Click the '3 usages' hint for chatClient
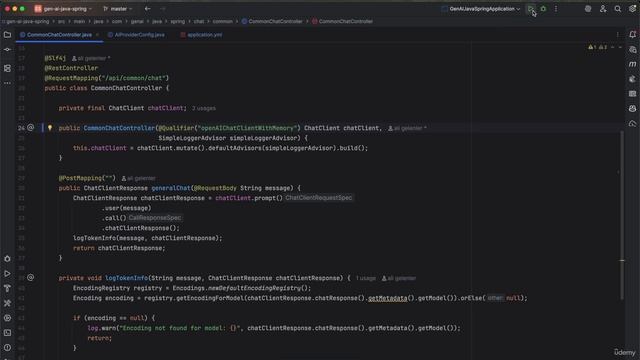This screenshot has height=360, width=640. click(204, 108)
